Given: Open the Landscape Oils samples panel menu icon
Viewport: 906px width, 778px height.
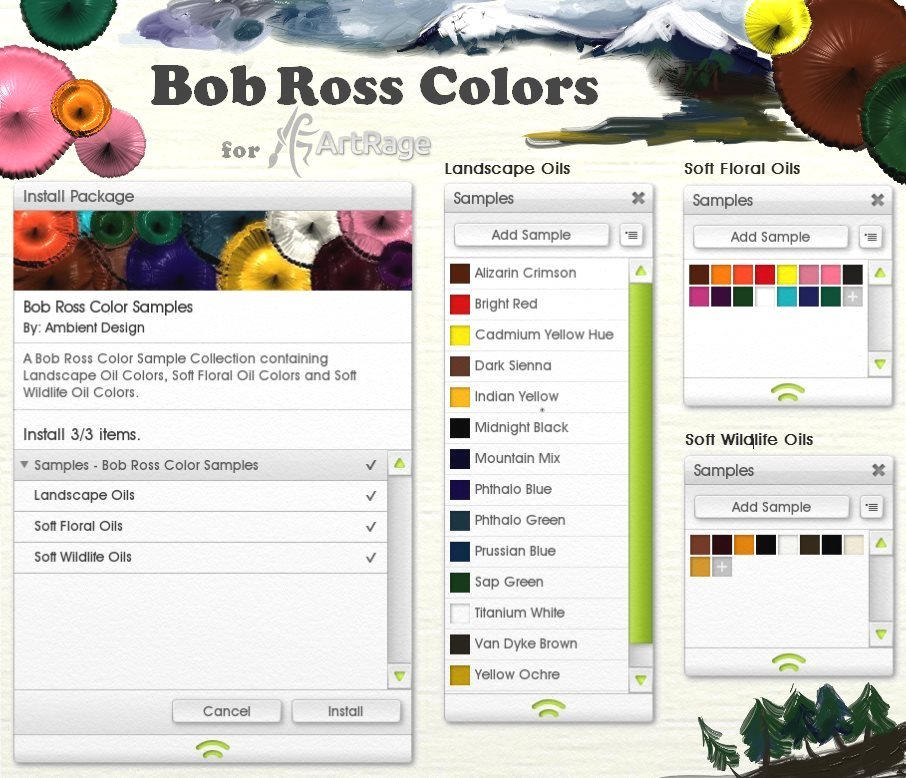Looking at the screenshot, I should pos(632,235).
